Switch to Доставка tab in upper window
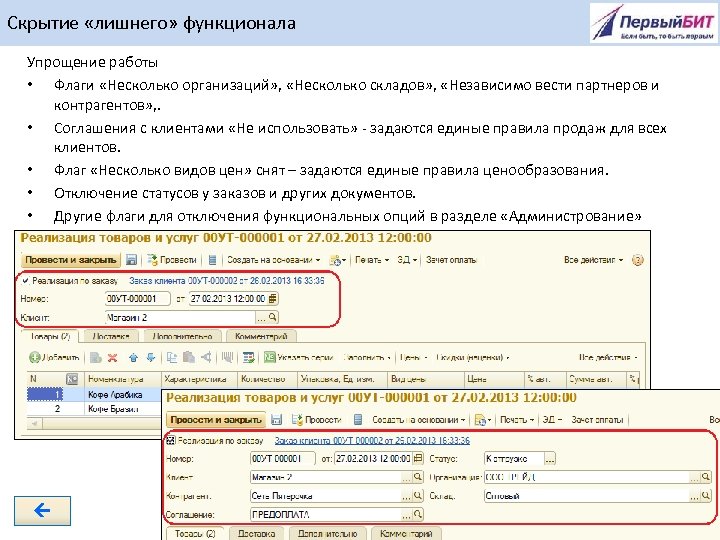 click(x=111, y=337)
